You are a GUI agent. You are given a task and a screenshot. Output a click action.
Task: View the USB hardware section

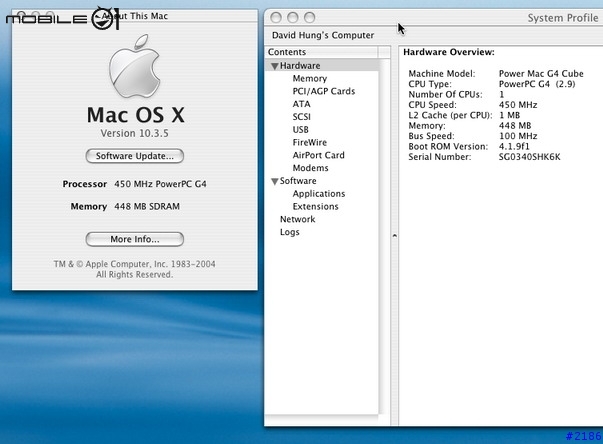tap(300, 130)
